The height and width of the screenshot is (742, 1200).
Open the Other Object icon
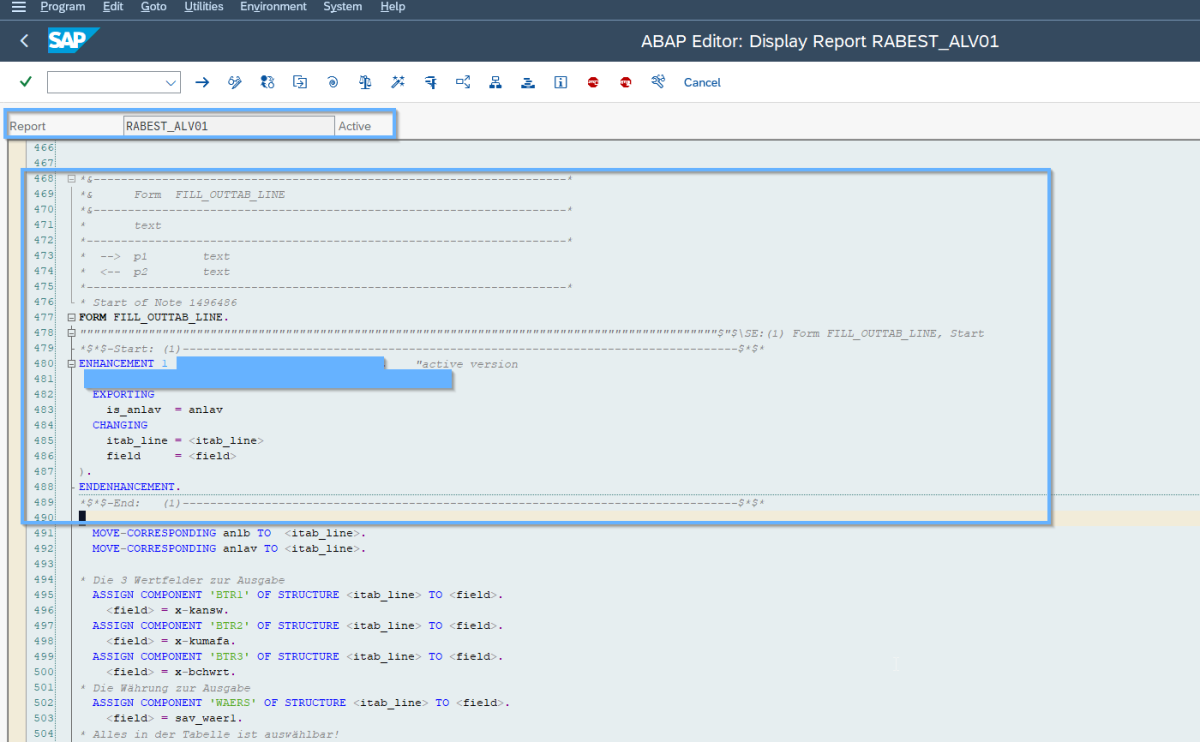(x=267, y=82)
